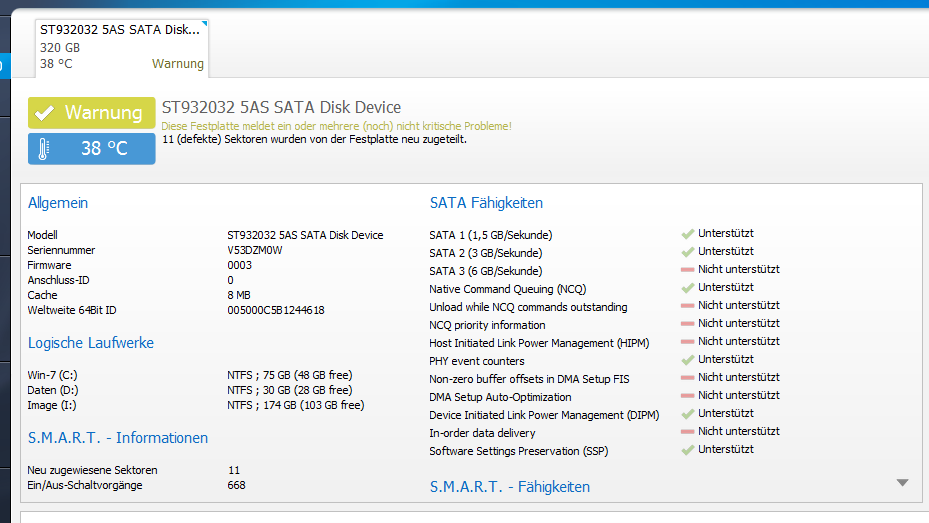Viewport: 929px width, 523px height.
Task: Click the green check for PHY event counters
Action: (x=687, y=360)
